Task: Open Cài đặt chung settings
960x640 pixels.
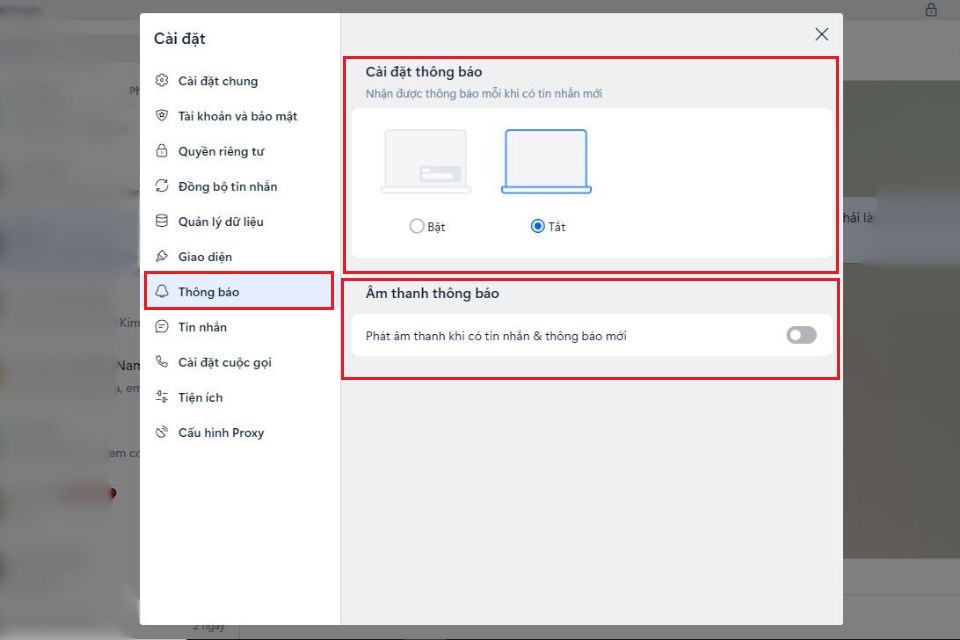Action: [239, 81]
